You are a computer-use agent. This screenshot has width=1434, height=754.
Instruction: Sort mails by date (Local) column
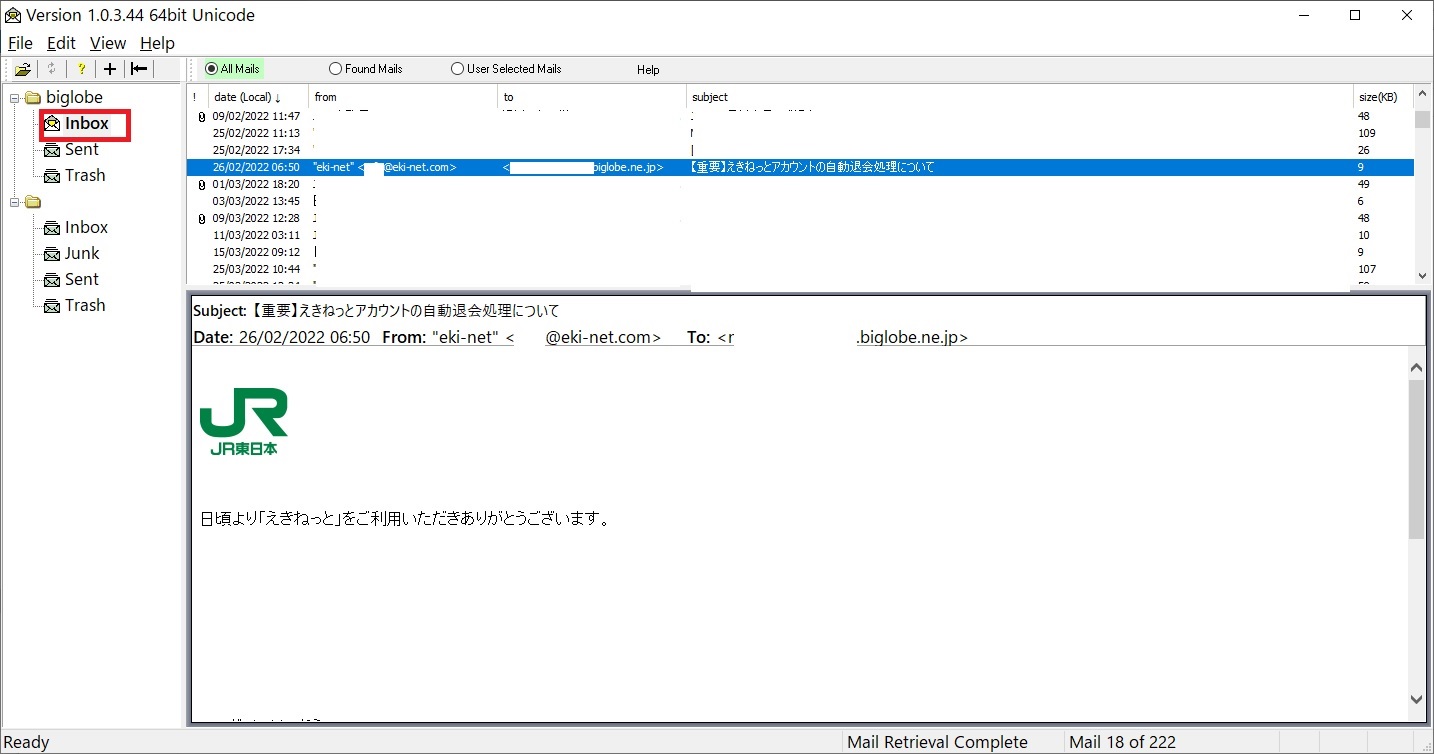[x=245, y=97]
